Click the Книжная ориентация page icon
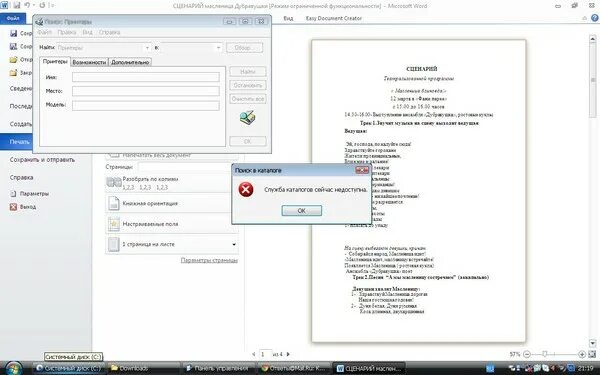600x375 pixels. [x=114, y=203]
